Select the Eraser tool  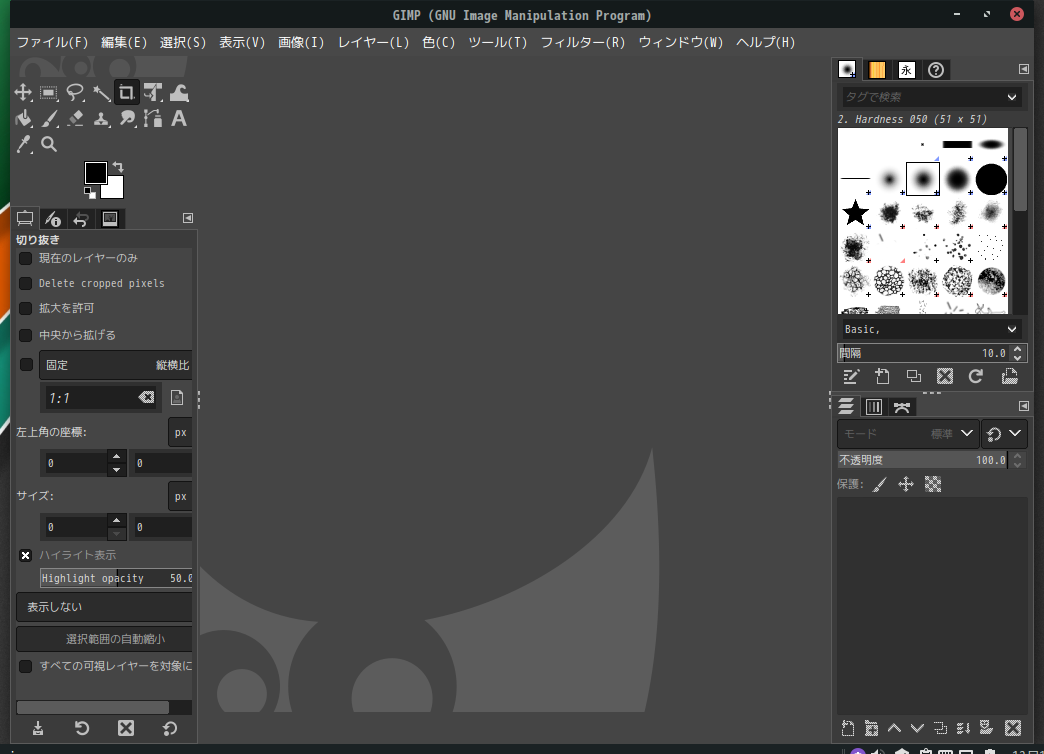click(x=75, y=119)
